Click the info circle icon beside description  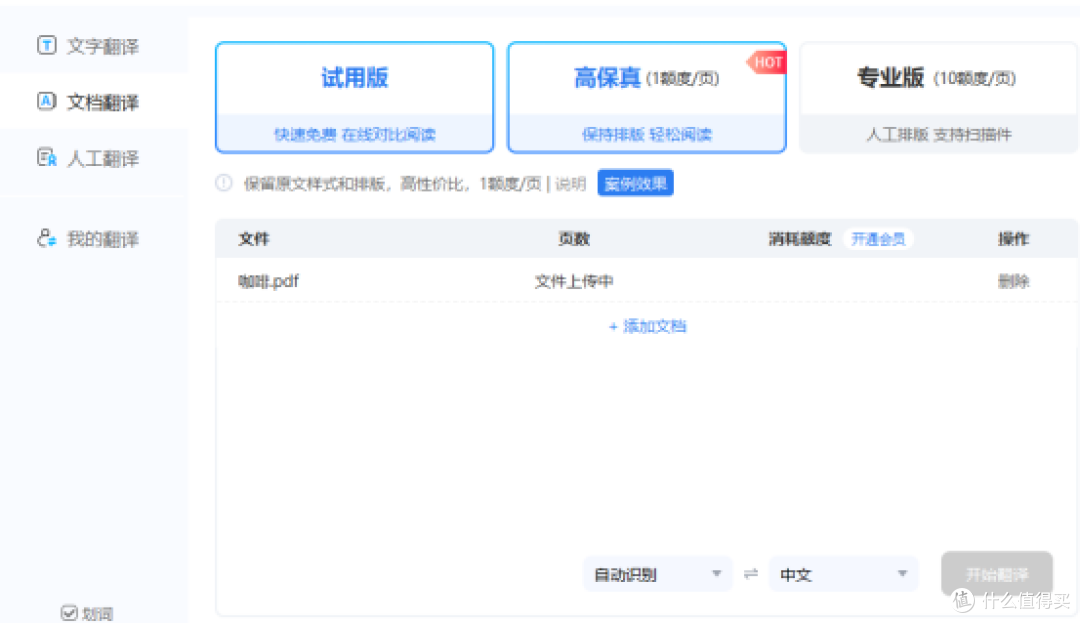(224, 183)
